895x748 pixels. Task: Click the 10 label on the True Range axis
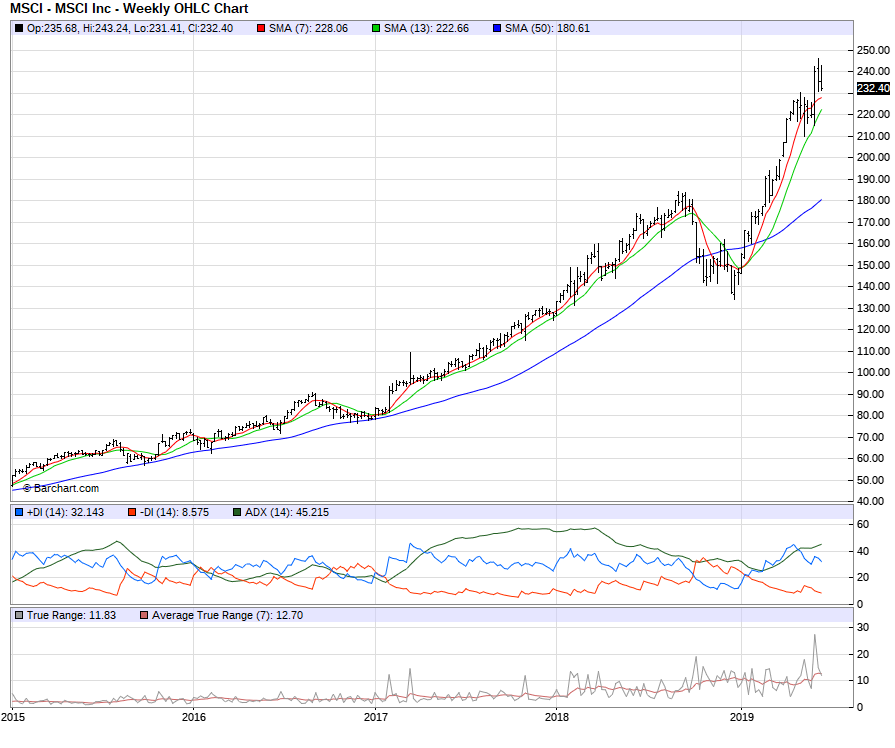point(863,680)
